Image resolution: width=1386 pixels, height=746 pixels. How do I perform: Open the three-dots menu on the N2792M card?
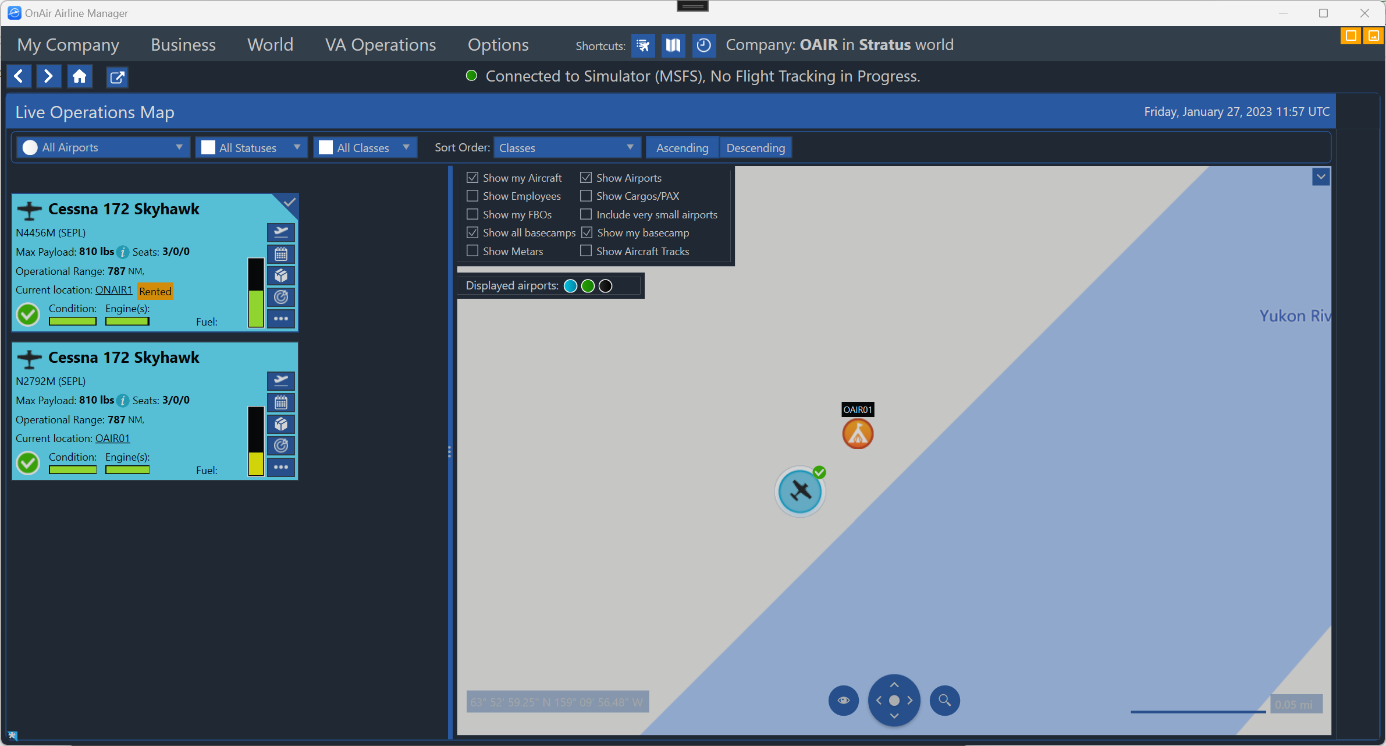click(281, 467)
